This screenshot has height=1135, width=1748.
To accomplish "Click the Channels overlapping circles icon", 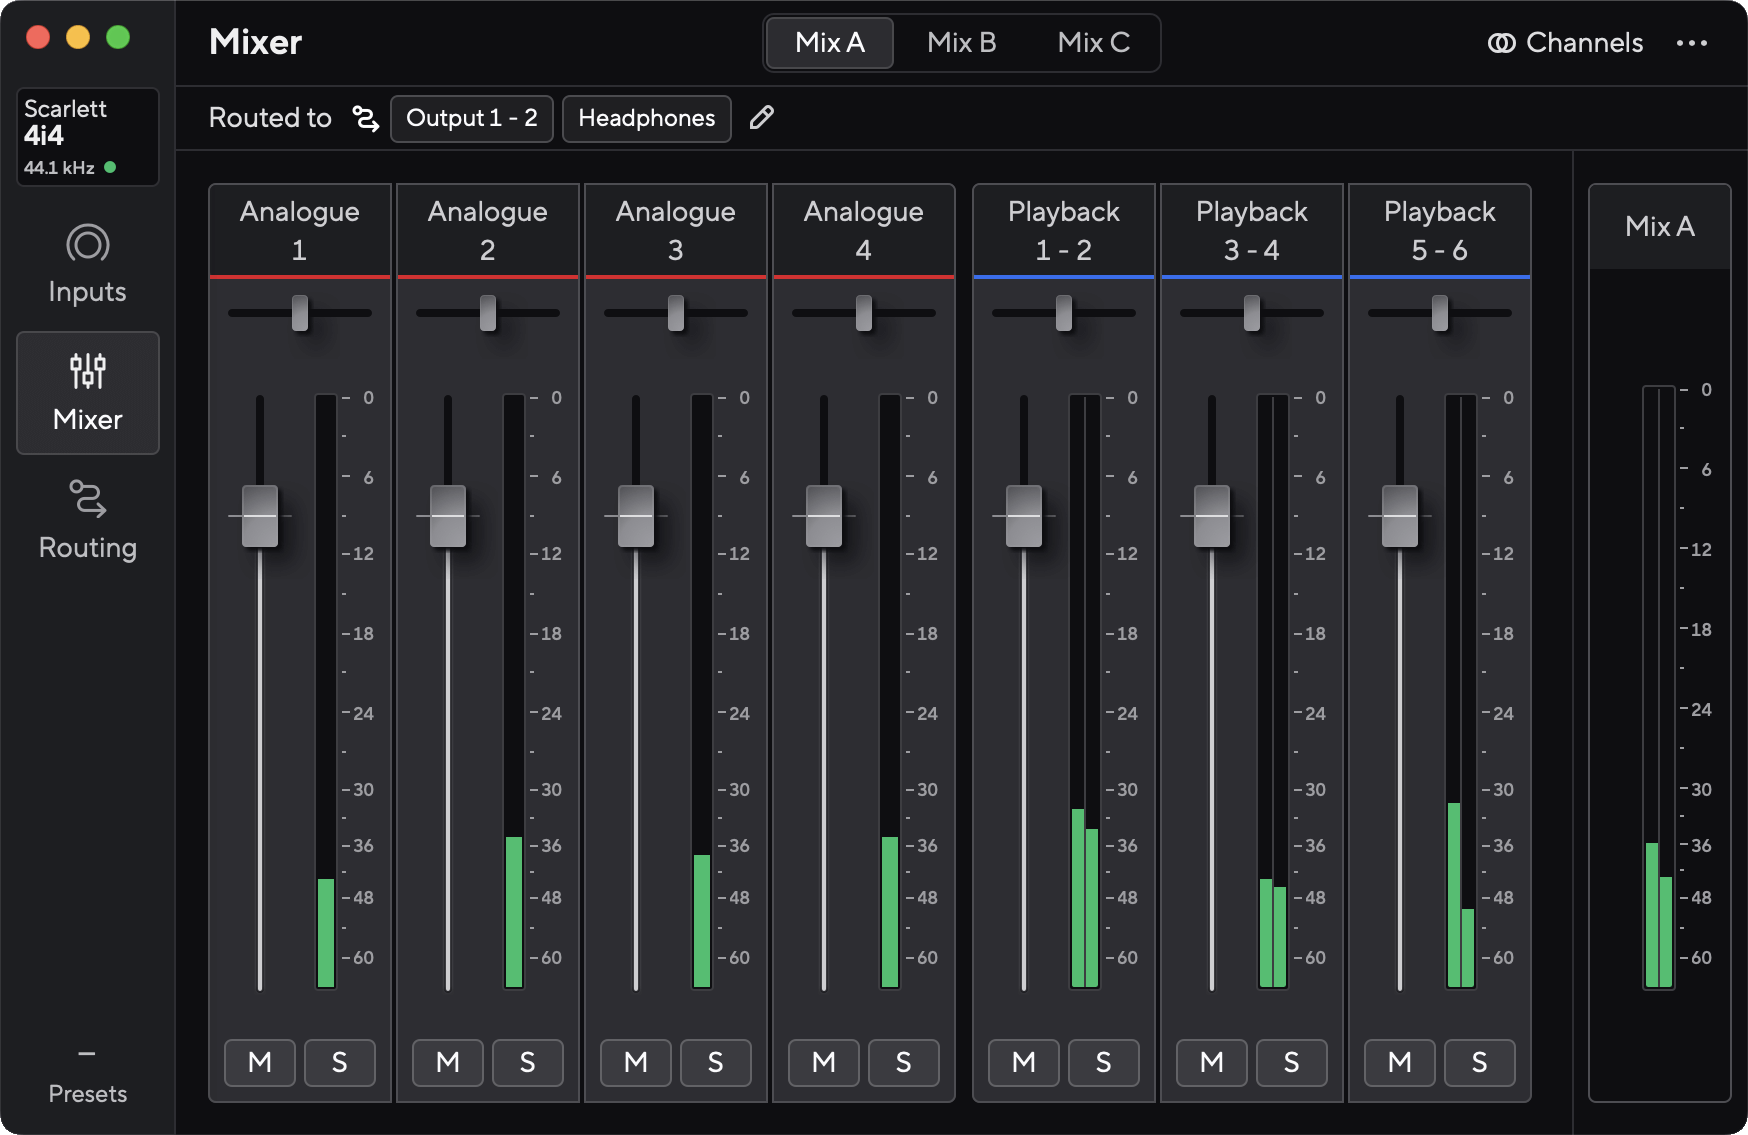I will (x=1501, y=43).
